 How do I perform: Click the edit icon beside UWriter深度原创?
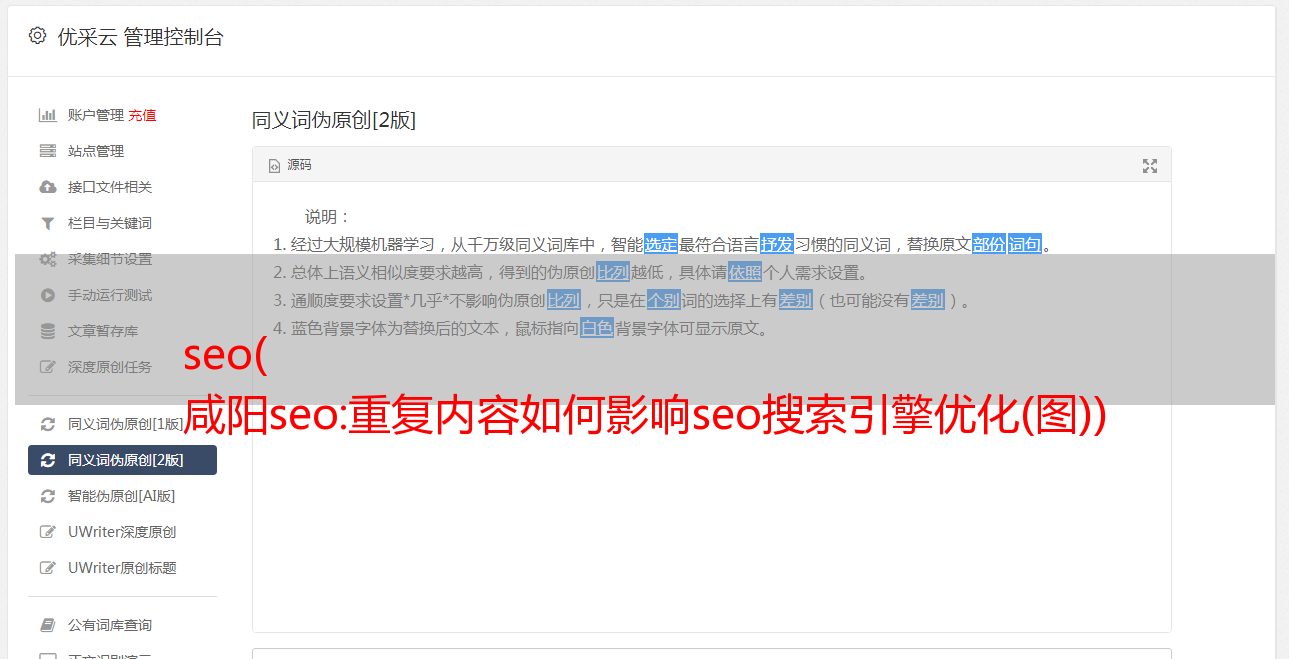[x=47, y=532]
